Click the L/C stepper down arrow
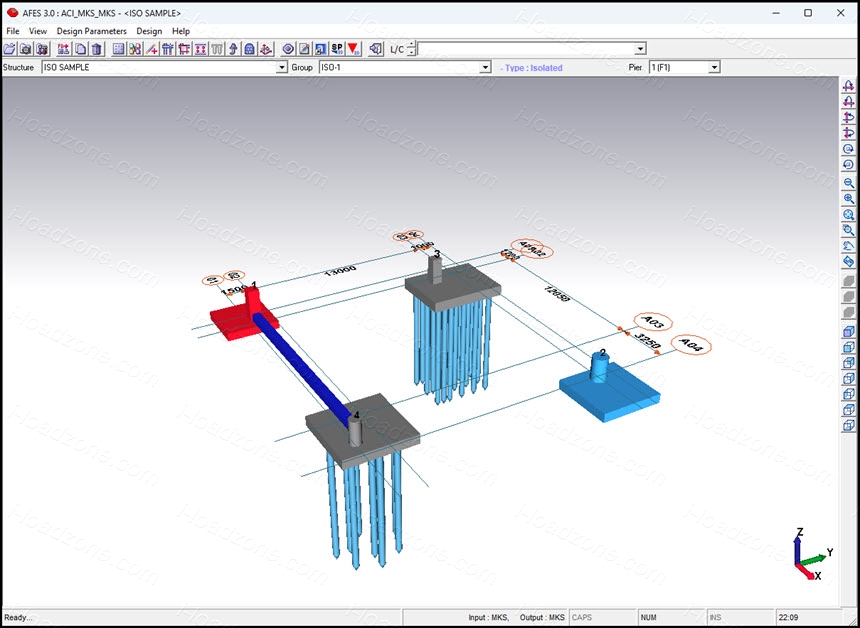 (x=412, y=53)
